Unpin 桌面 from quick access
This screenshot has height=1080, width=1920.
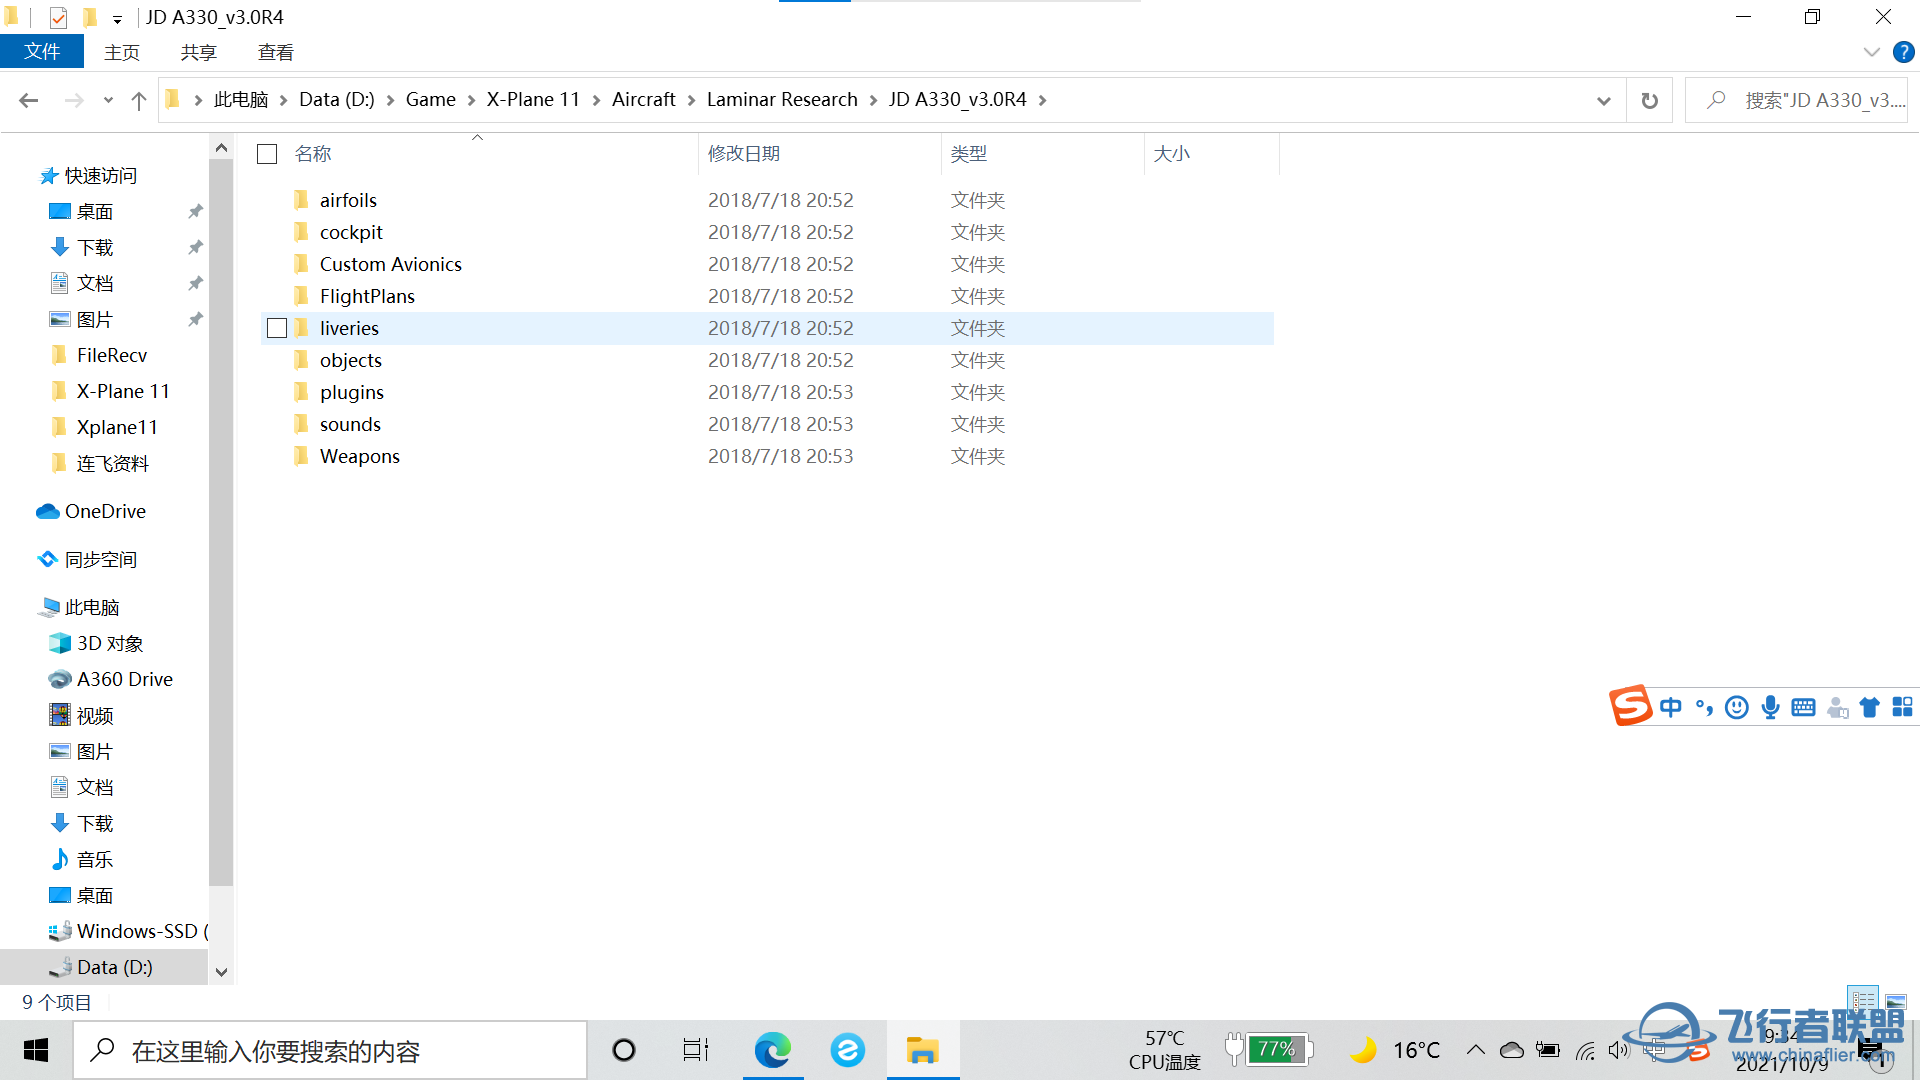coord(196,211)
